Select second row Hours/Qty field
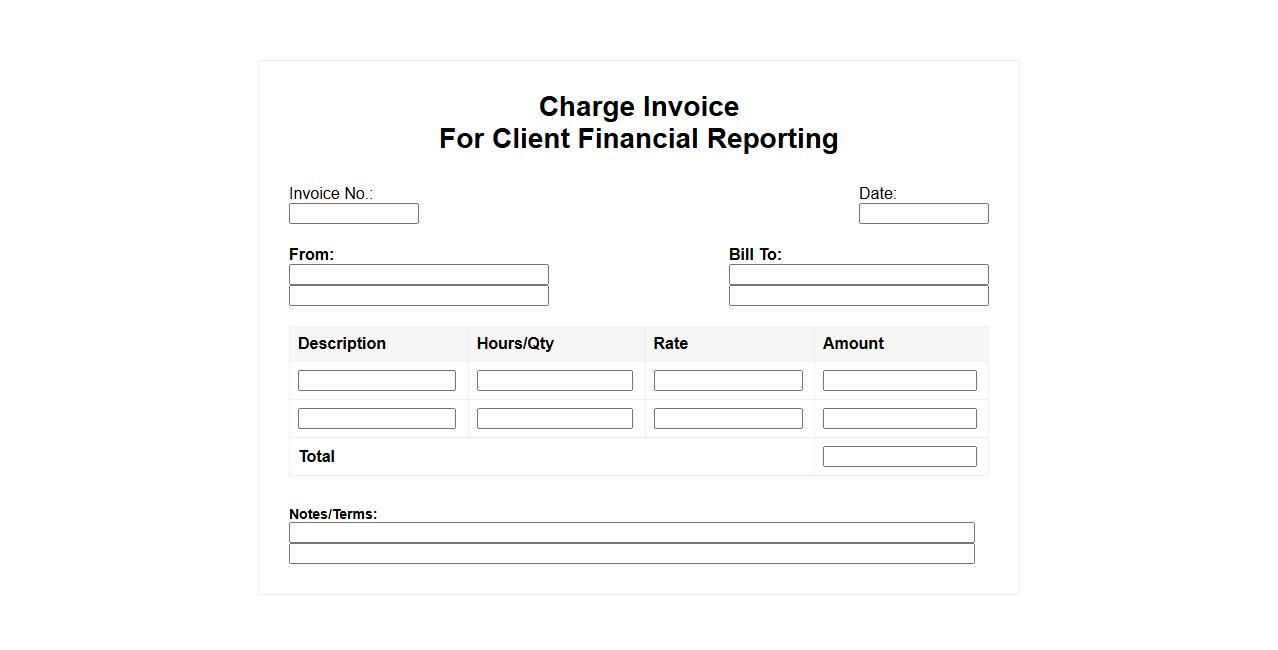 click(554, 419)
